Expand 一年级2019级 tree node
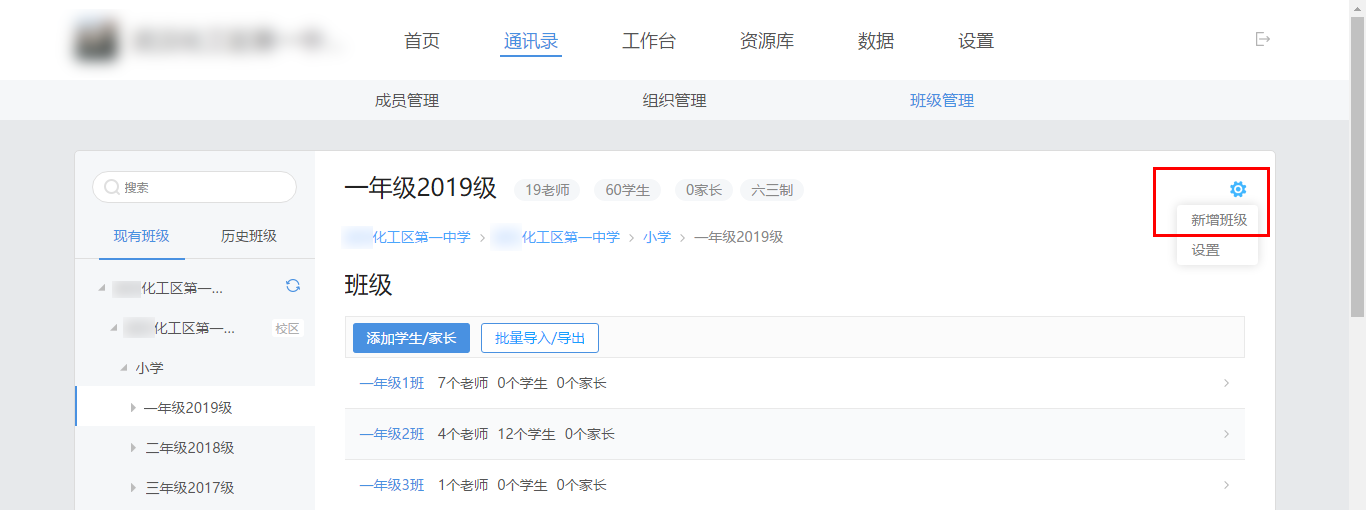This screenshot has width=1366, height=510. pyautogui.click(x=133, y=408)
